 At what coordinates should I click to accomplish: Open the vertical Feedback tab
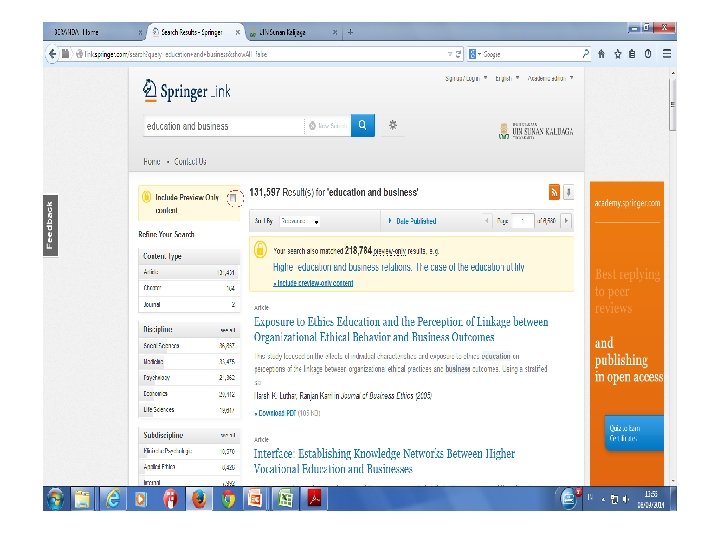click(50, 225)
